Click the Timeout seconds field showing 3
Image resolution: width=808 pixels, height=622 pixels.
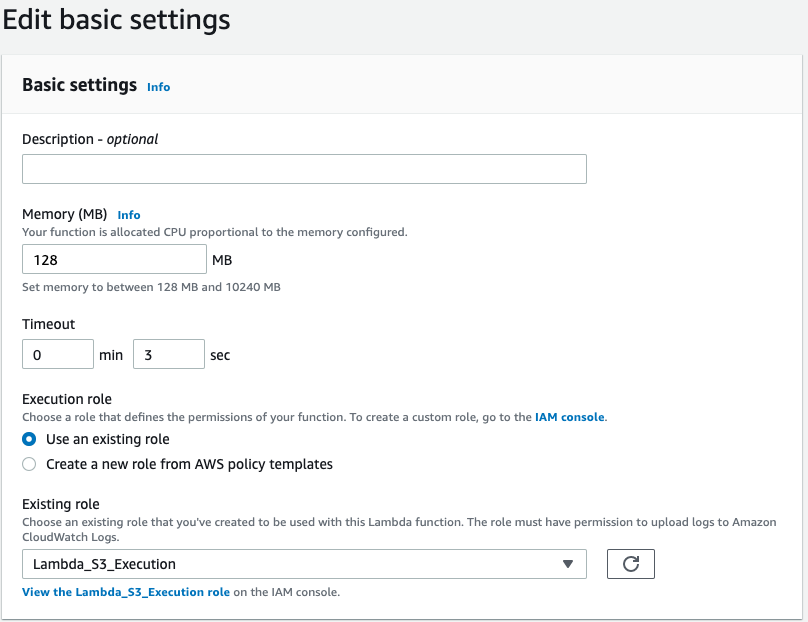point(168,354)
